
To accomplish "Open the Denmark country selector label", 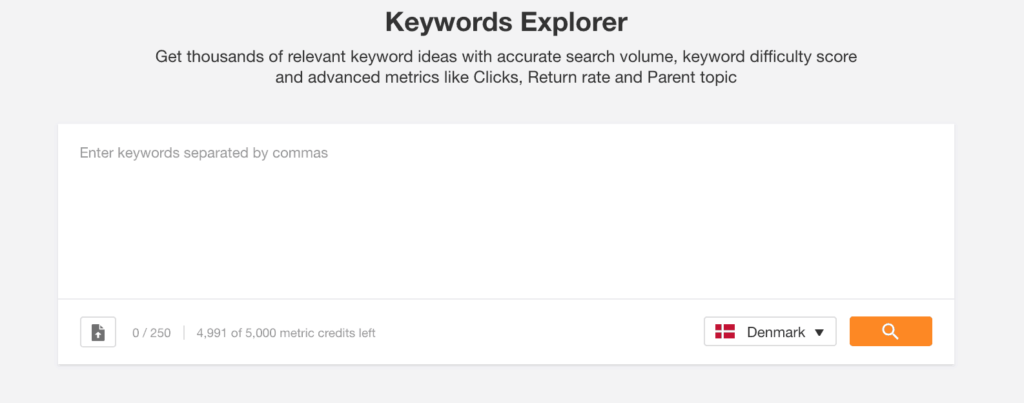I will point(775,333).
